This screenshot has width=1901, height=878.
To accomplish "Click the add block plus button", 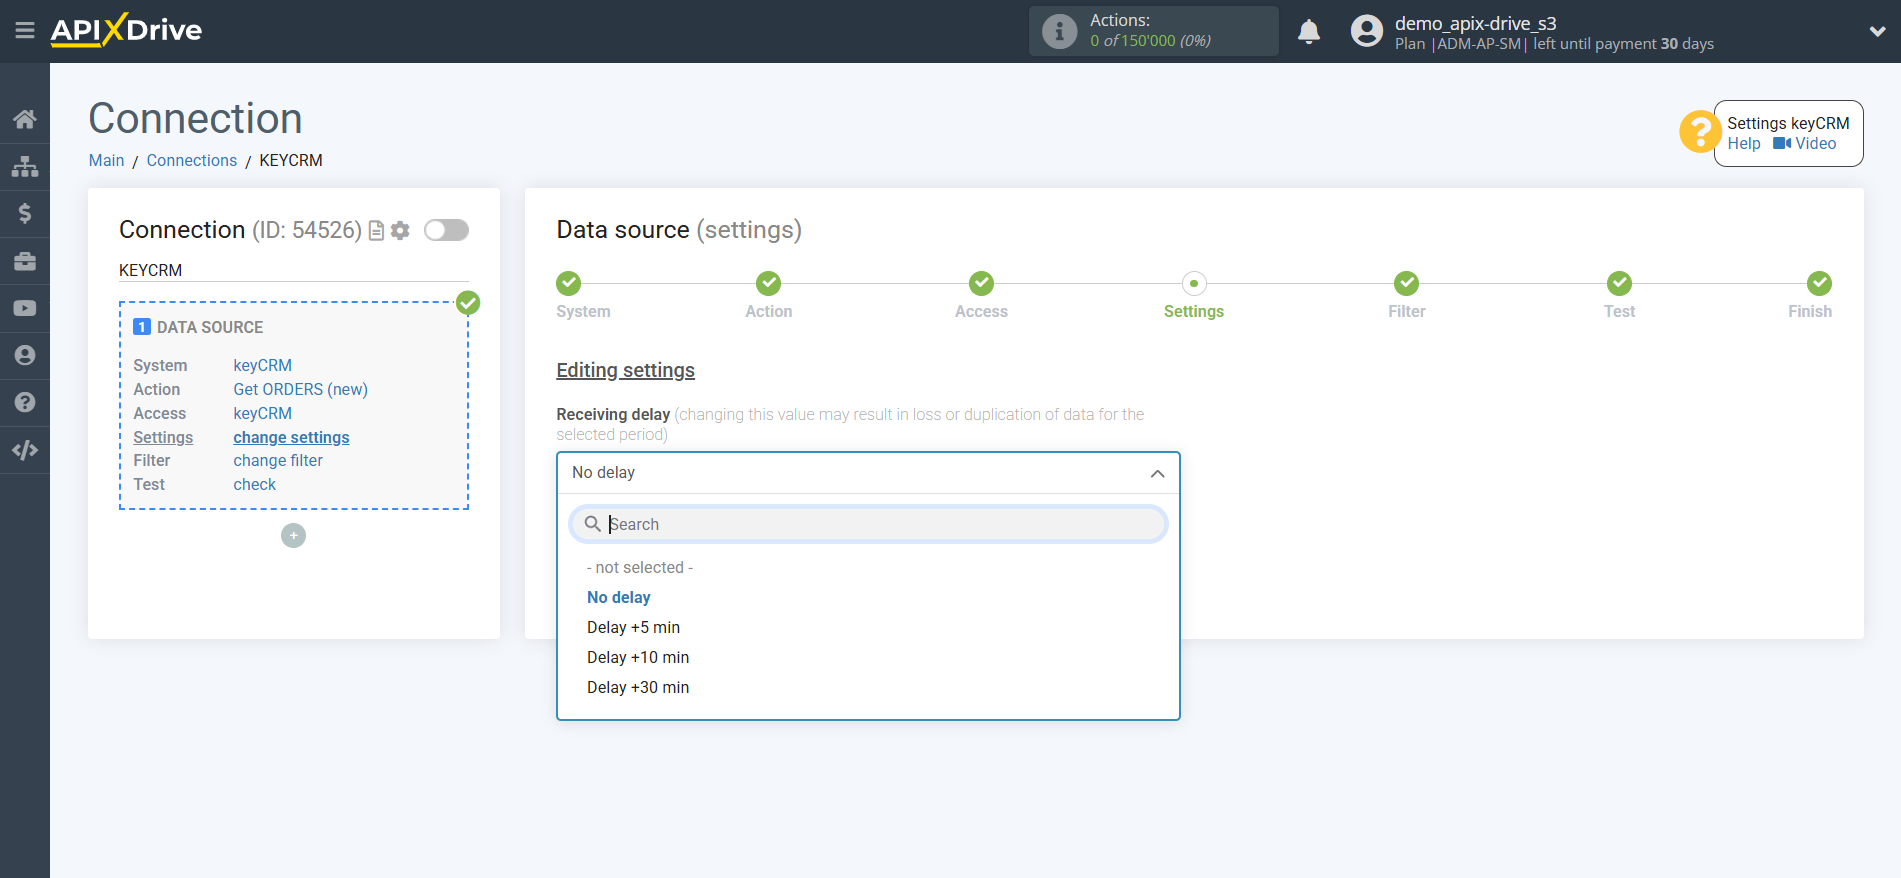I will pos(293,536).
